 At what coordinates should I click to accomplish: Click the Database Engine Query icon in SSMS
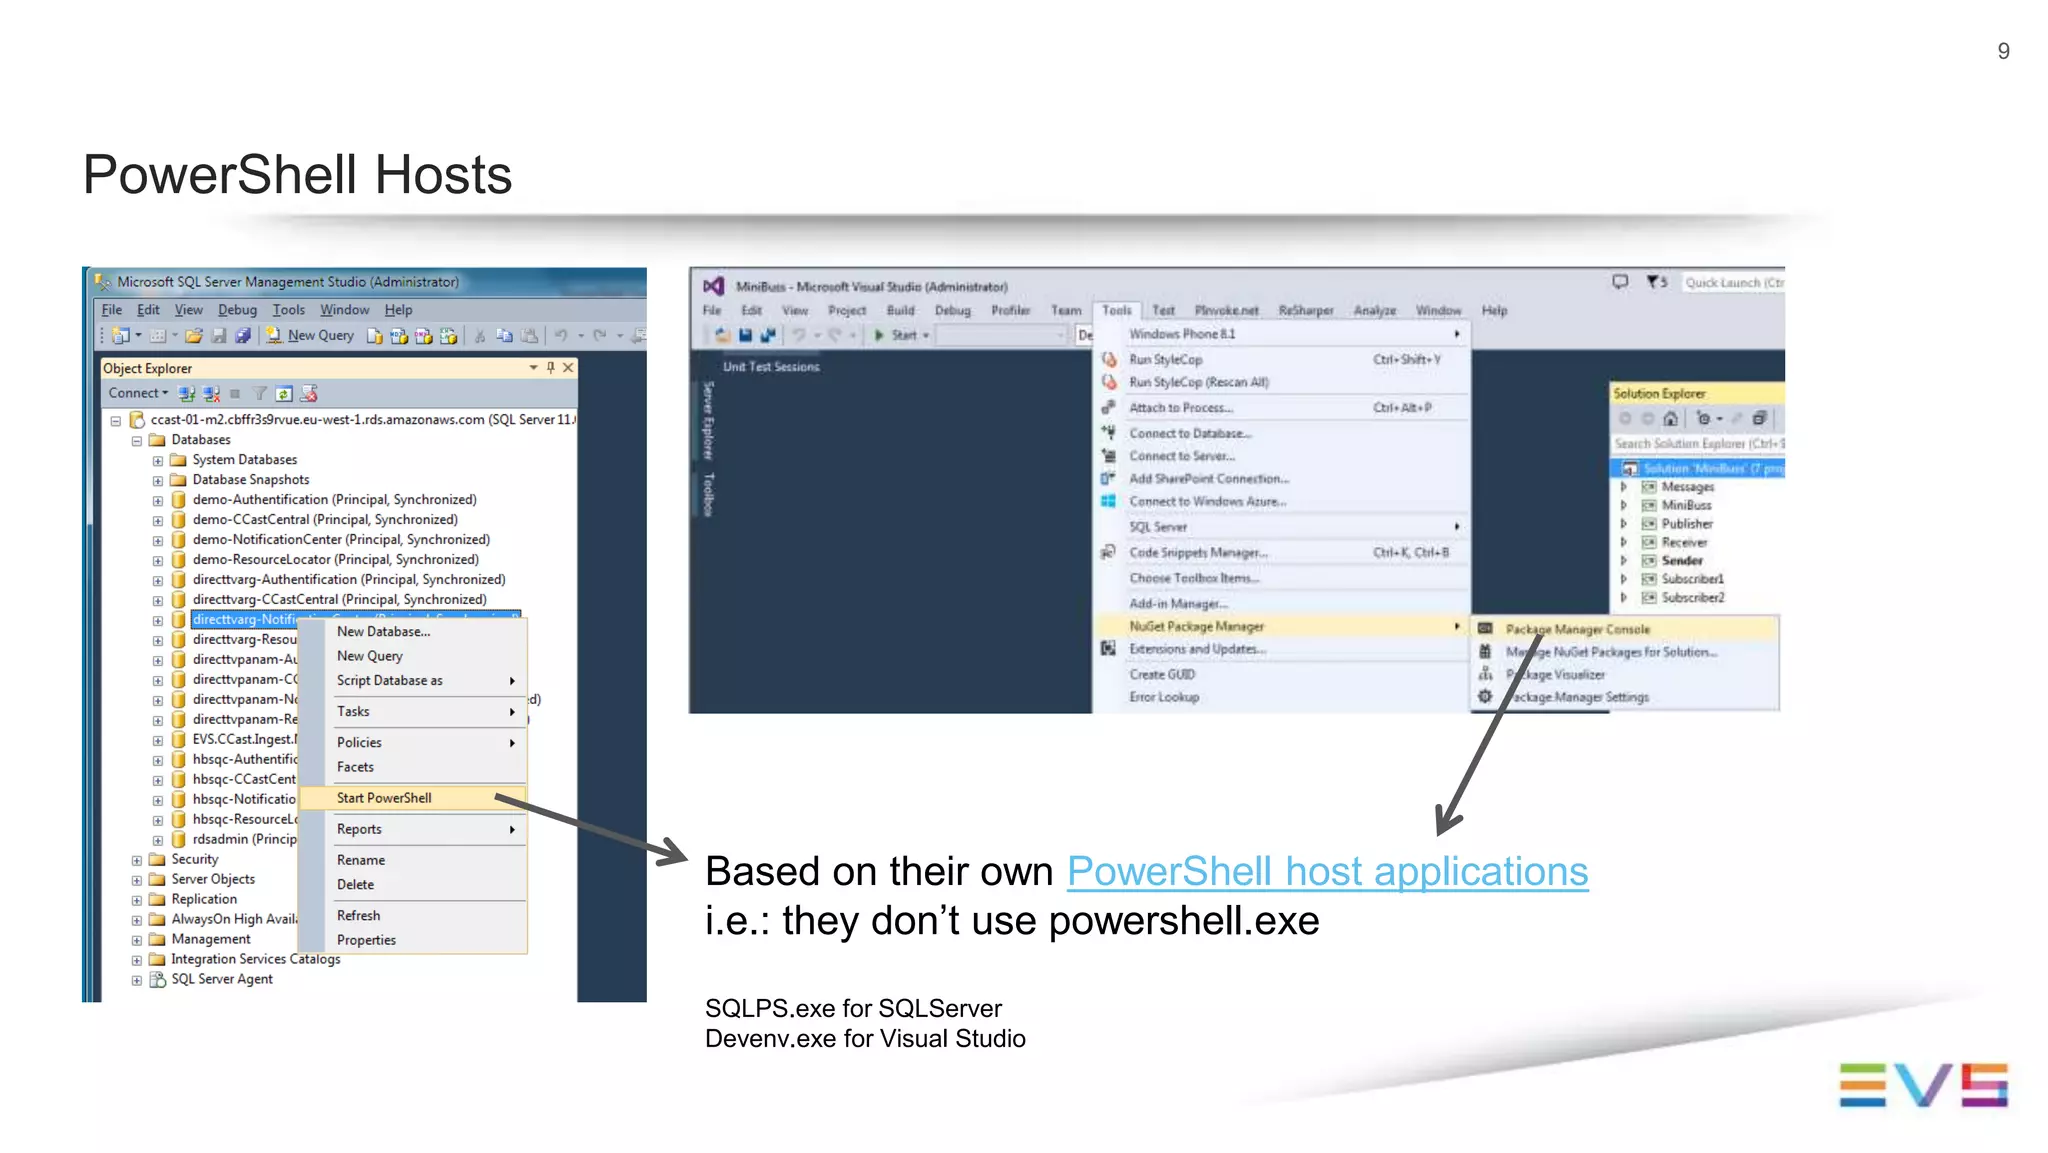click(x=374, y=336)
